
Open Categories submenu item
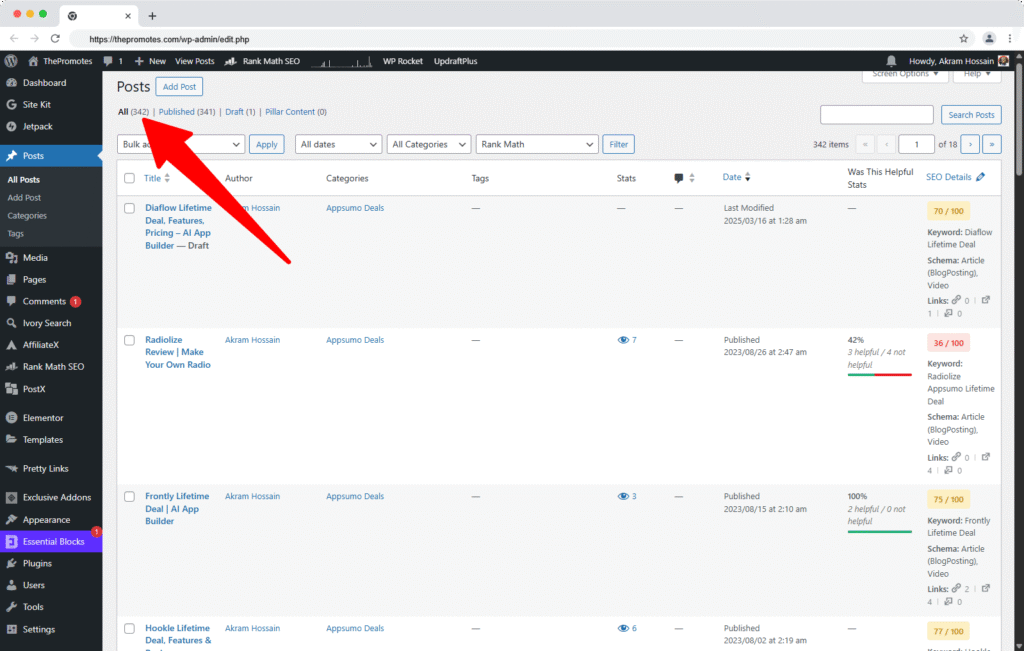(x=27, y=215)
